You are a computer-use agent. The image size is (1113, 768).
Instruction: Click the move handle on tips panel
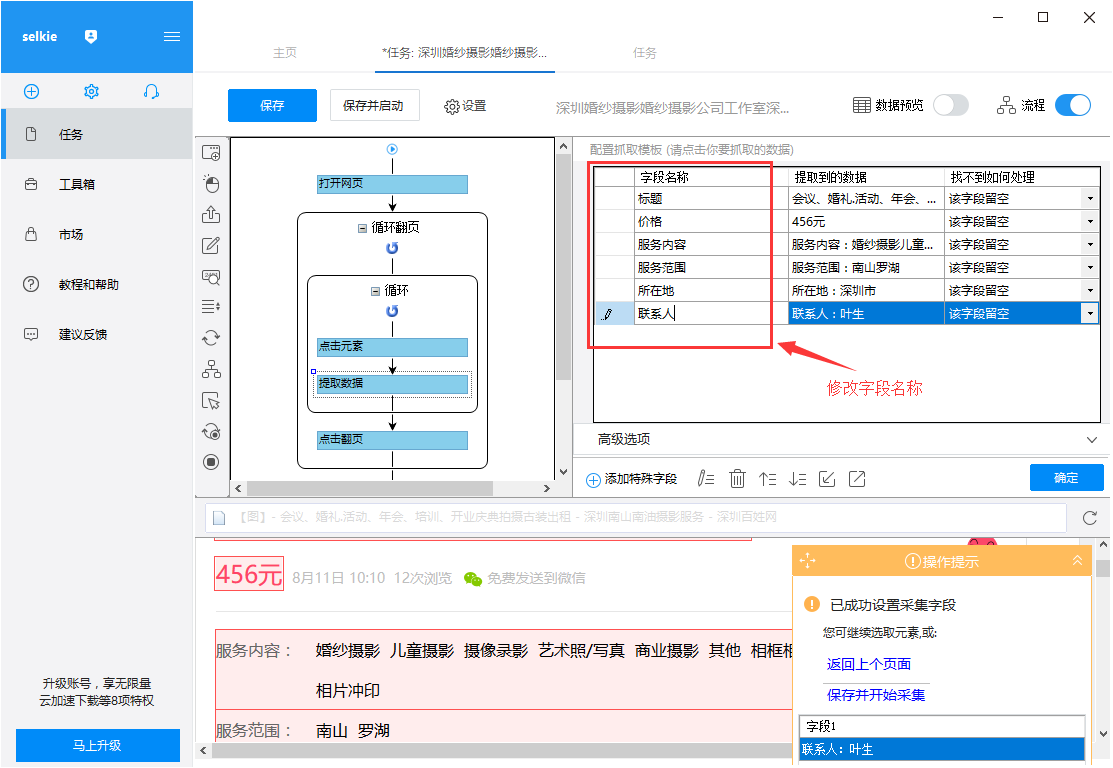(x=807, y=561)
